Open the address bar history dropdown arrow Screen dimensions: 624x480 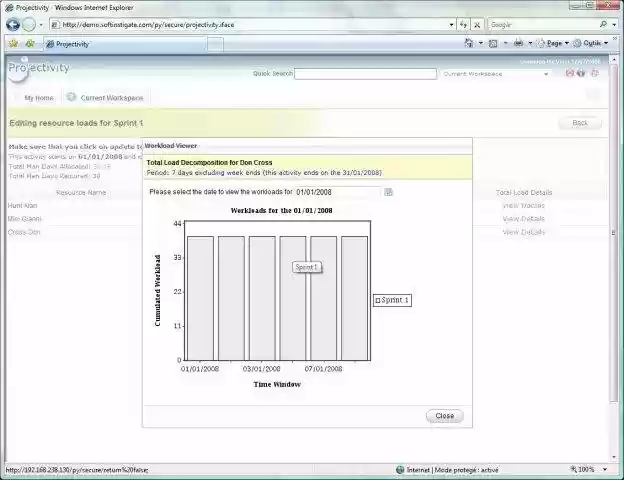(x=451, y=25)
